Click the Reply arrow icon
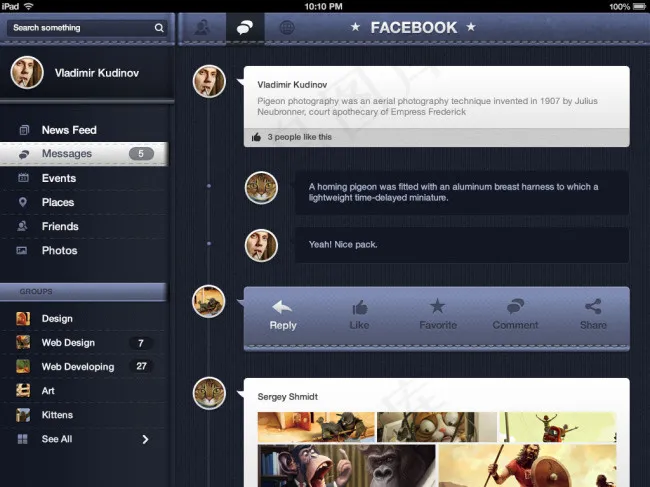Viewport: 650px width, 487px height. point(282,307)
